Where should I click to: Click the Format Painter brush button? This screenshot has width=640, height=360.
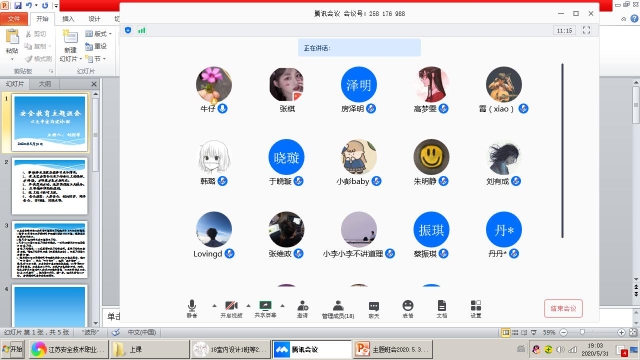(x=38, y=59)
